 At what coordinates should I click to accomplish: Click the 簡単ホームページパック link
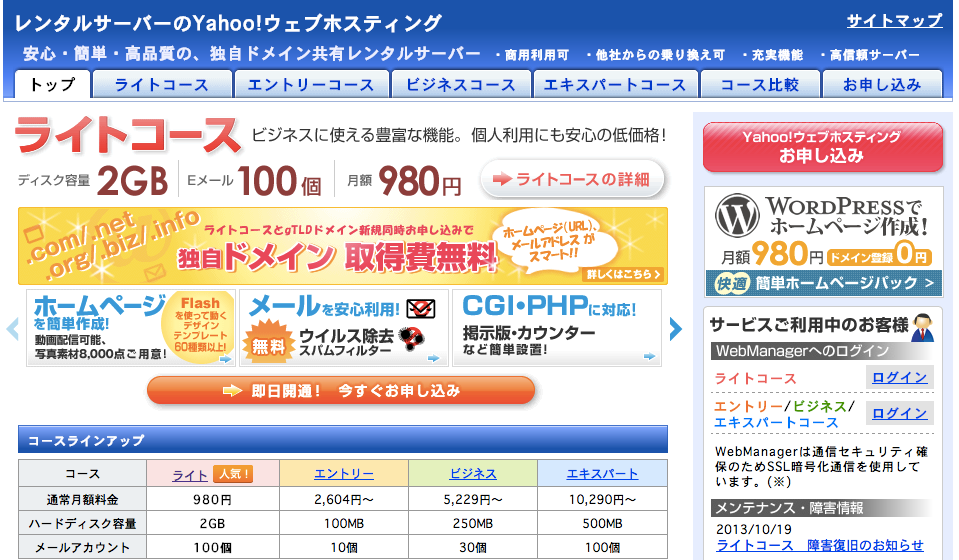coord(823,283)
